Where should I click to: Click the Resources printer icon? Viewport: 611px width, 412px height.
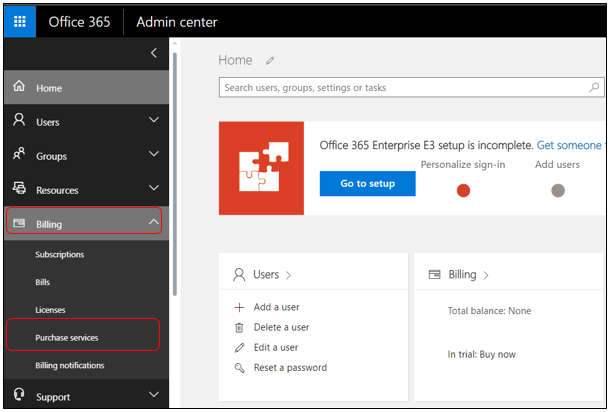(x=19, y=188)
